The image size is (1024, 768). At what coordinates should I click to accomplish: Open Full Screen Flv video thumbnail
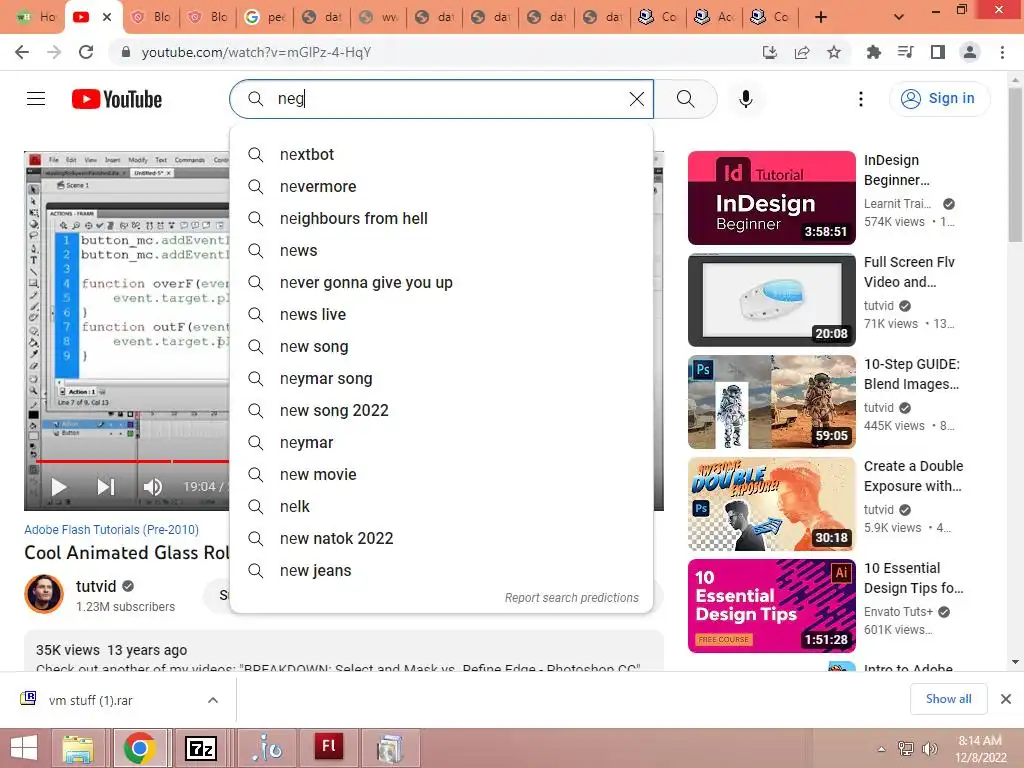[771, 300]
